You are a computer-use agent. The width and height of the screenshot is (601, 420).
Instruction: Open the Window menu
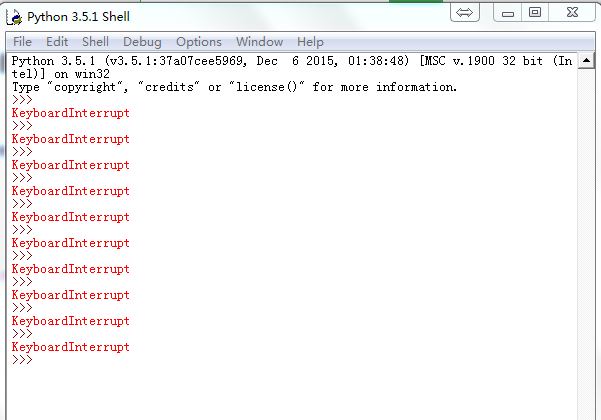[x=259, y=42]
